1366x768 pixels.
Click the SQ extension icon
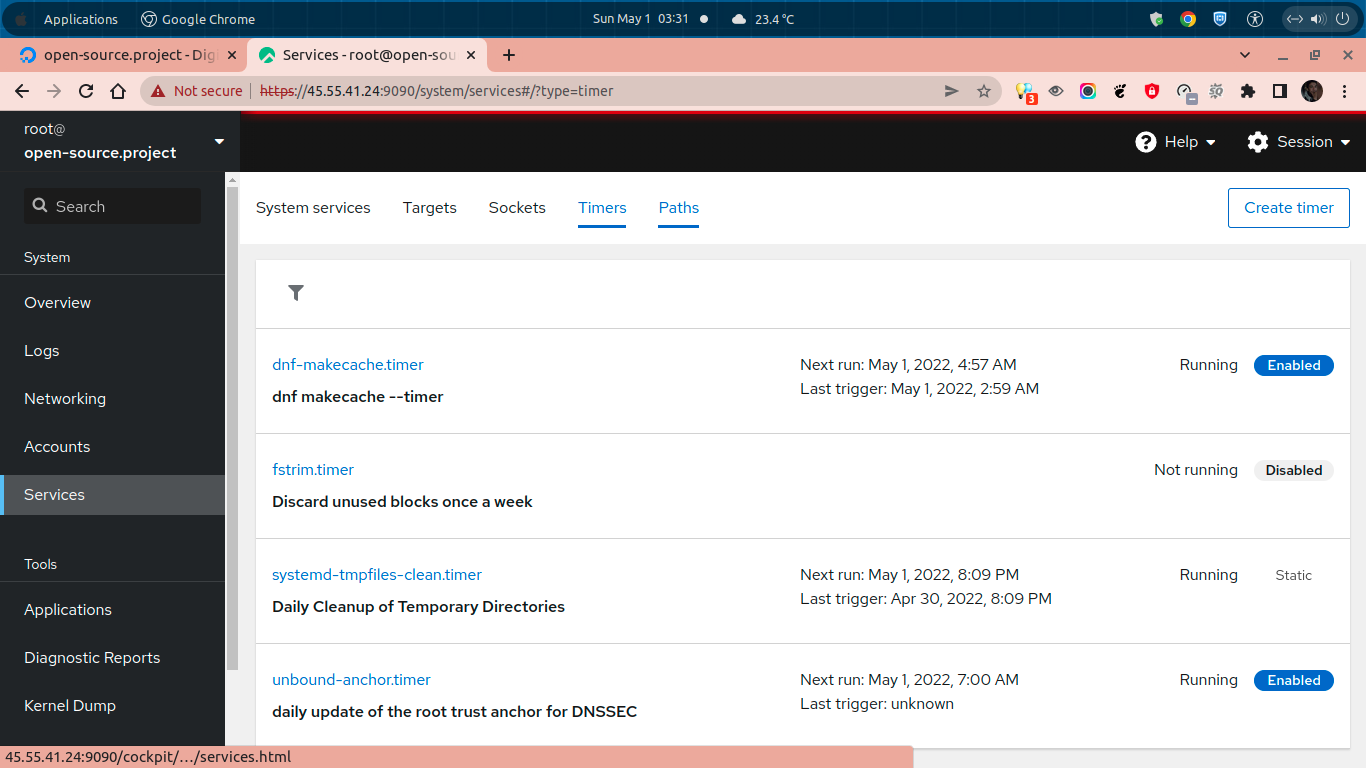pyautogui.click(x=1216, y=91)
